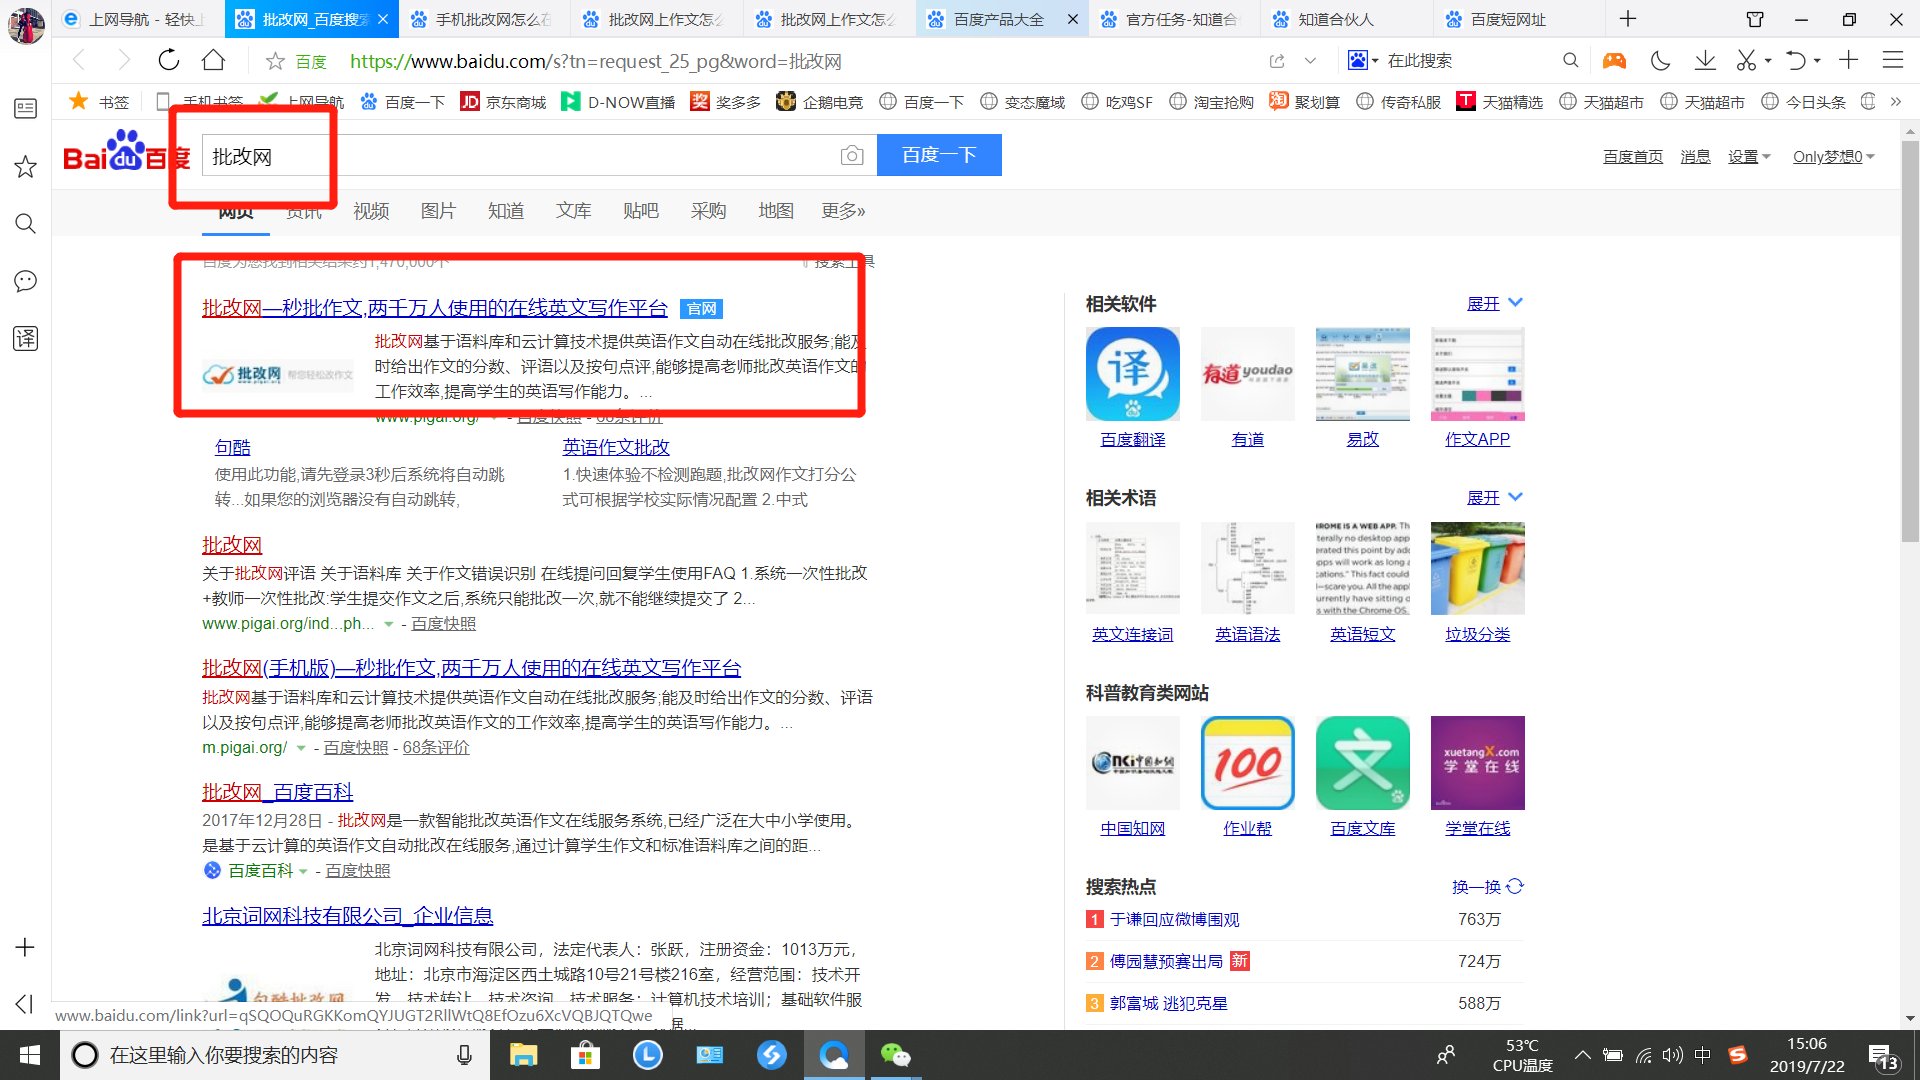Open favorites star in left sidebar
The image size is (1920, 1080).
pyautogui.click(x=25, y=166)
